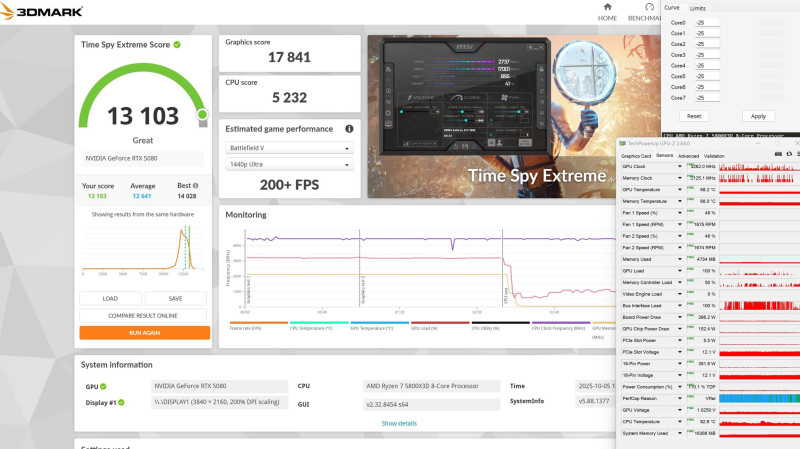The height and width of the screenshot is (449, 800).
Task: Click the Graphics score value 17 841
Action: coord(289,57)
